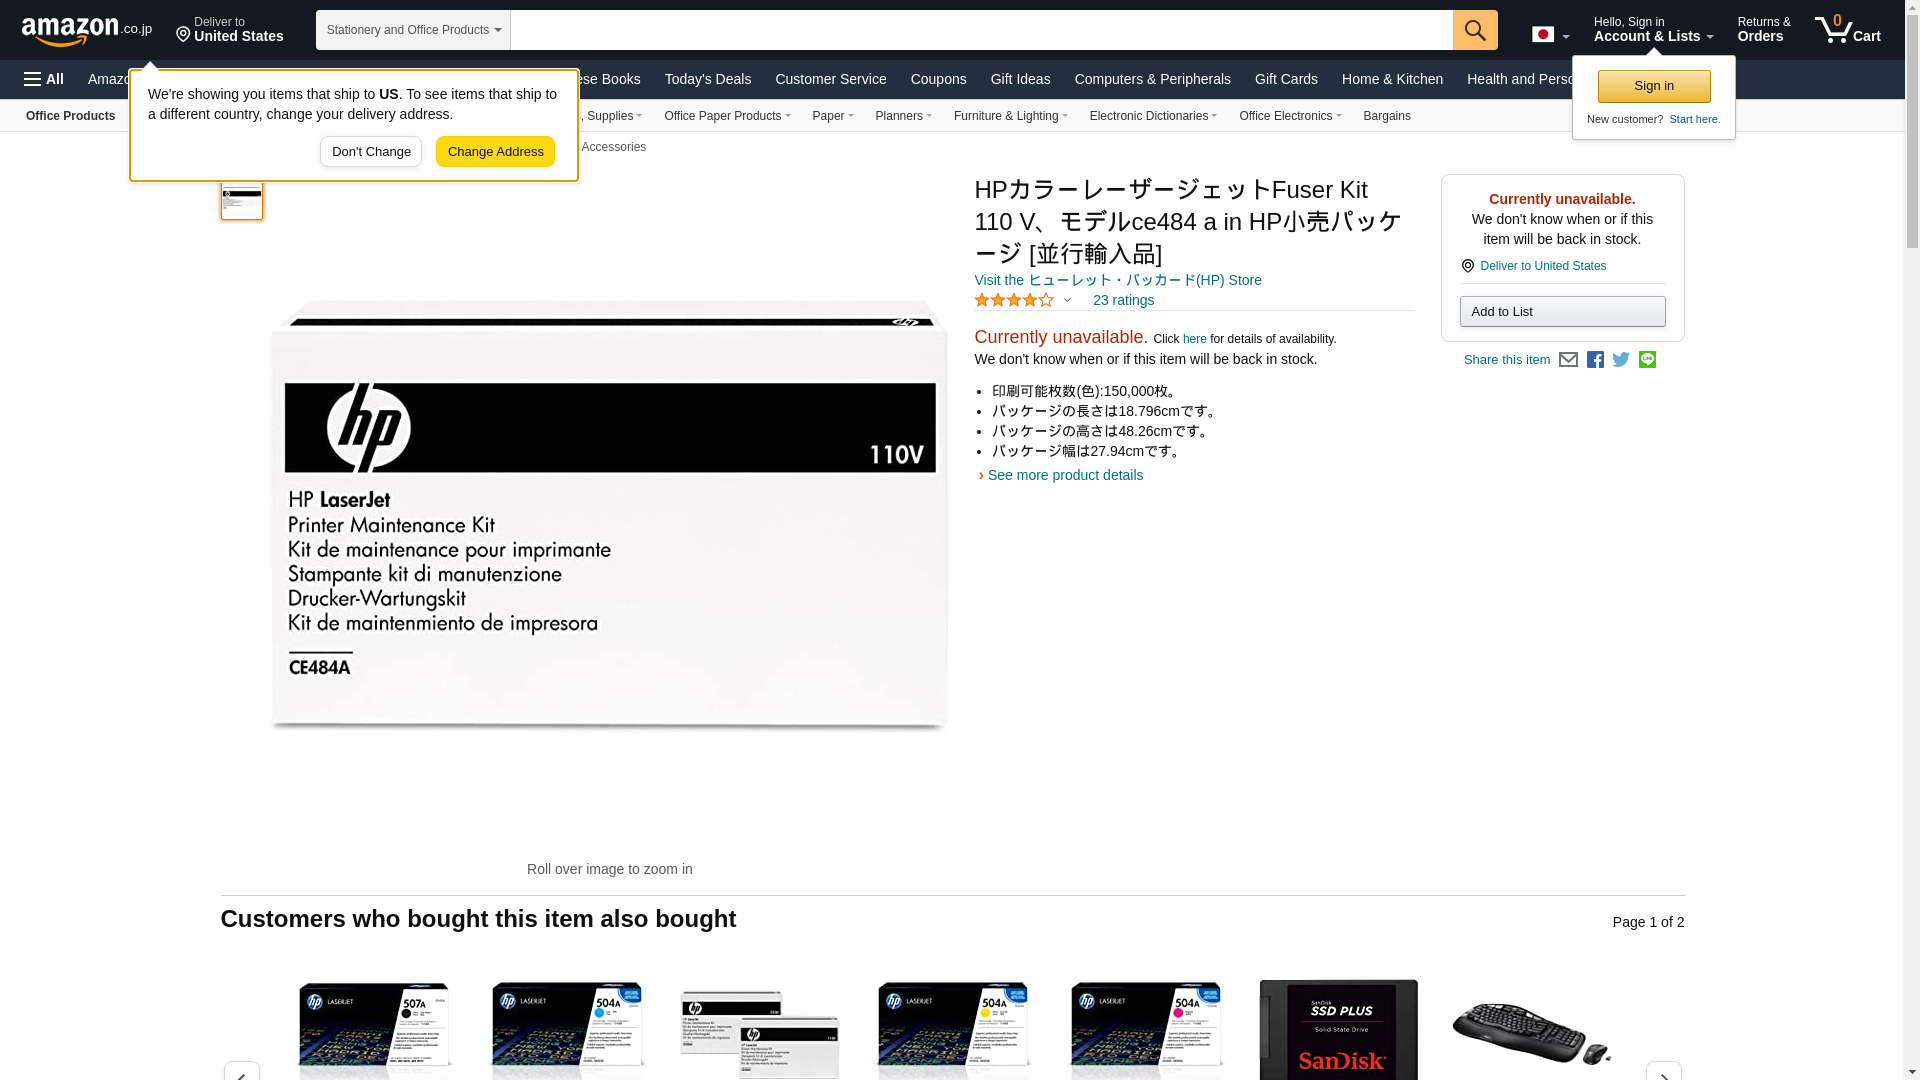The height and width of the screenshot is (1080, 1920).
Task: Click the Add to List button
Action: click(x=1561, y=312)
